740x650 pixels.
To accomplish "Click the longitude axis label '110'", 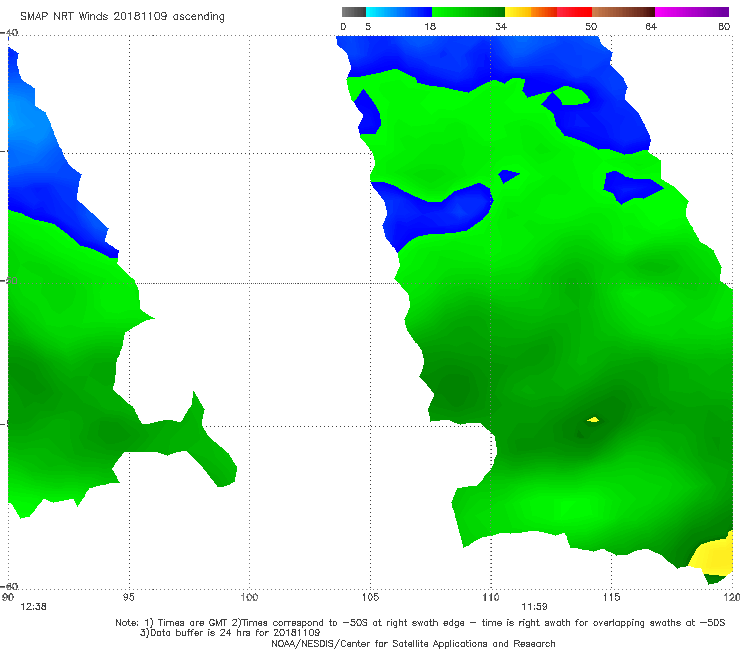I will click(x=491, y=598).
